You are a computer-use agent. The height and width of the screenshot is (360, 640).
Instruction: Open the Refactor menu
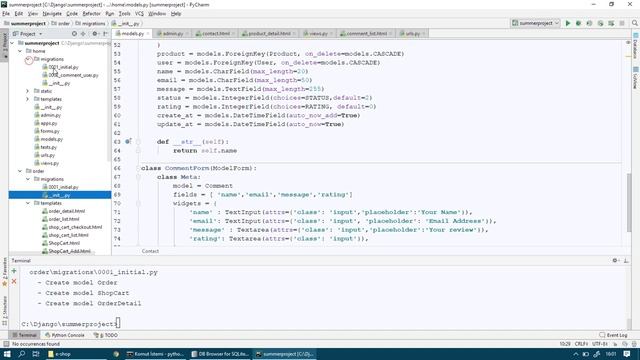coord(91,13)
